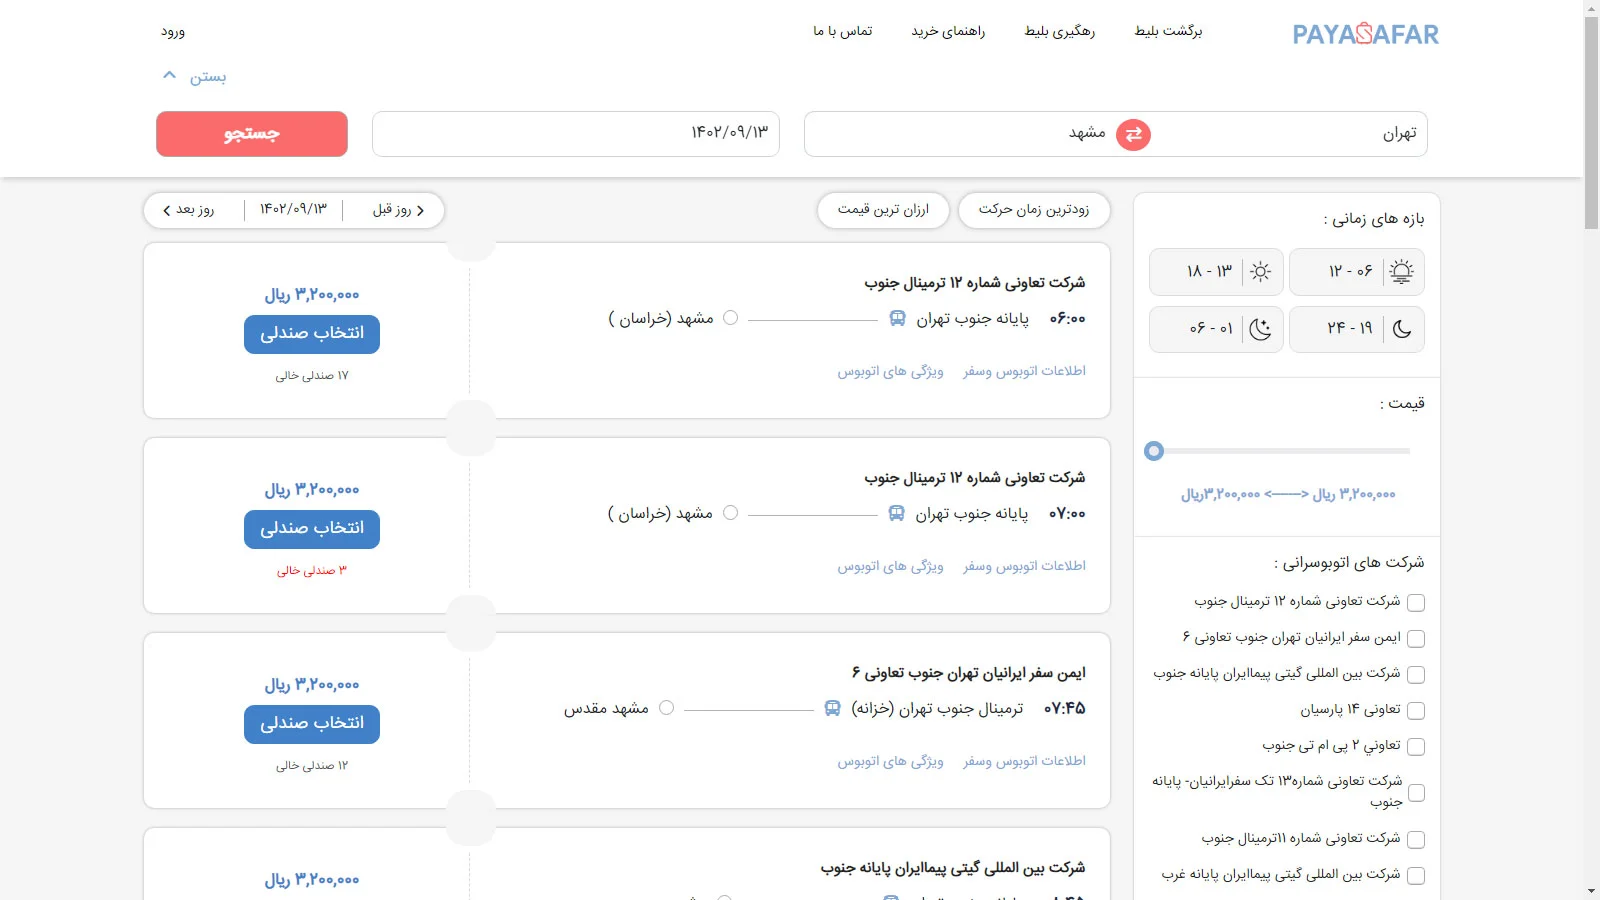Open ویژگی های اتوبوس on the ۰۷:۴۵ trip
This screenshot has height=900, width=1600.
891,761
